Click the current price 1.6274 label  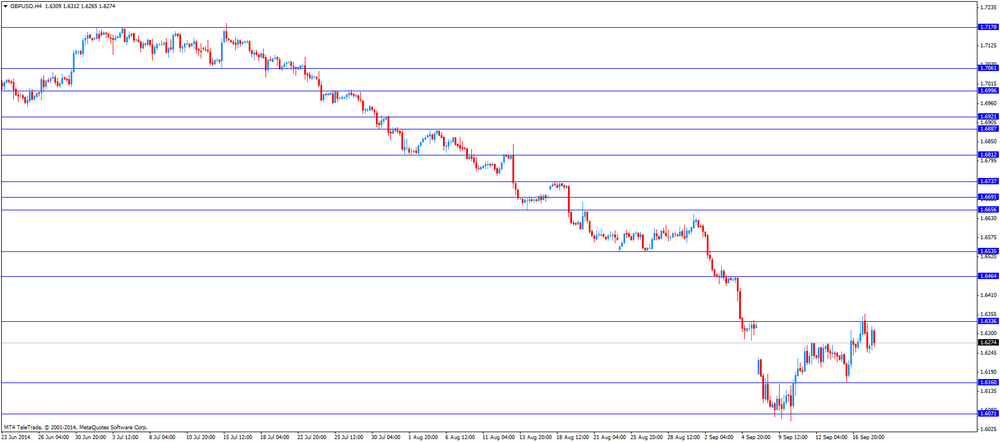(x=987, y=343)
